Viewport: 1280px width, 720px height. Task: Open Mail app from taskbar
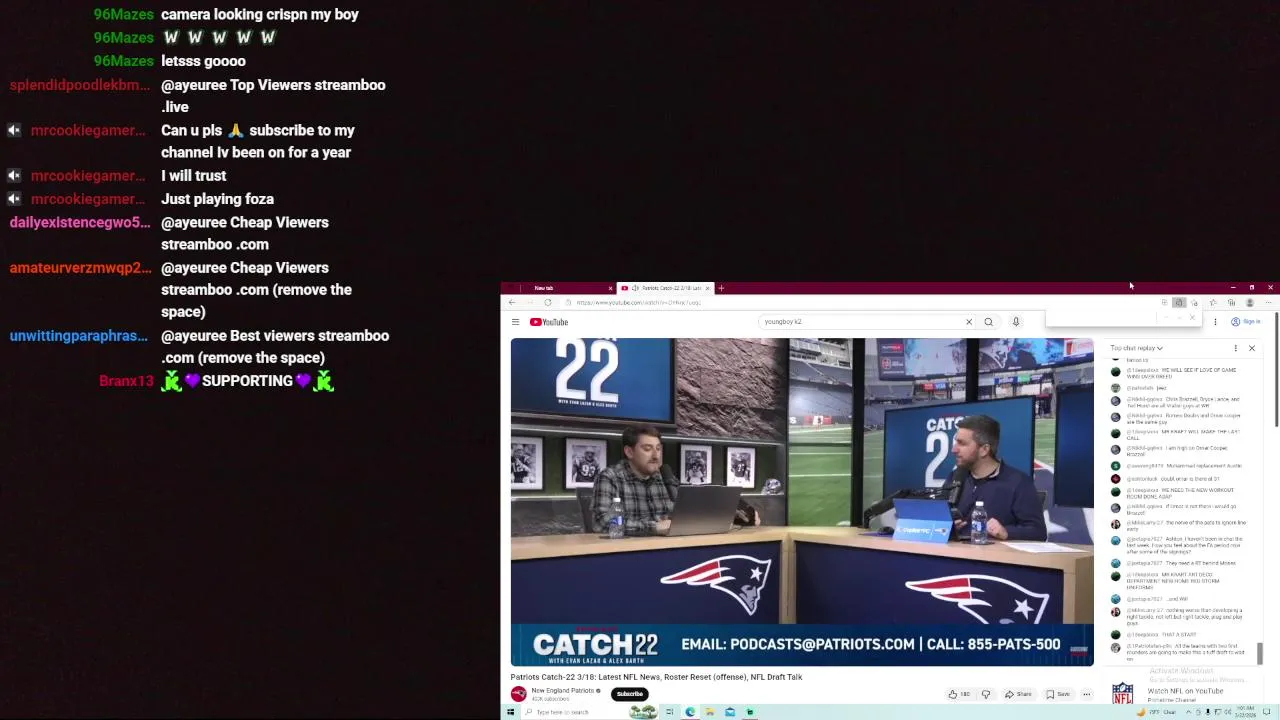point(730,712)
